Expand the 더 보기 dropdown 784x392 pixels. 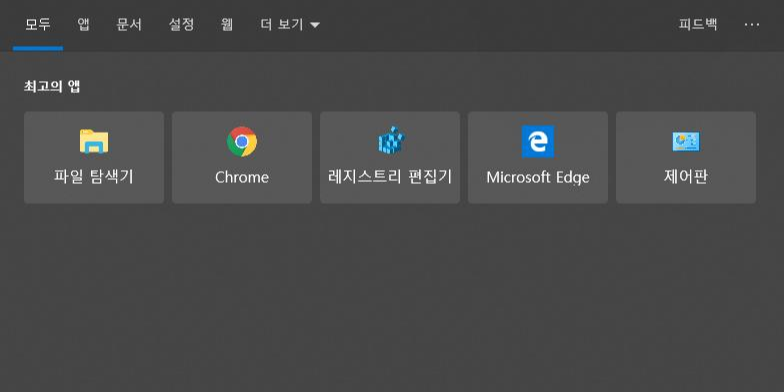tap(290, 24)
